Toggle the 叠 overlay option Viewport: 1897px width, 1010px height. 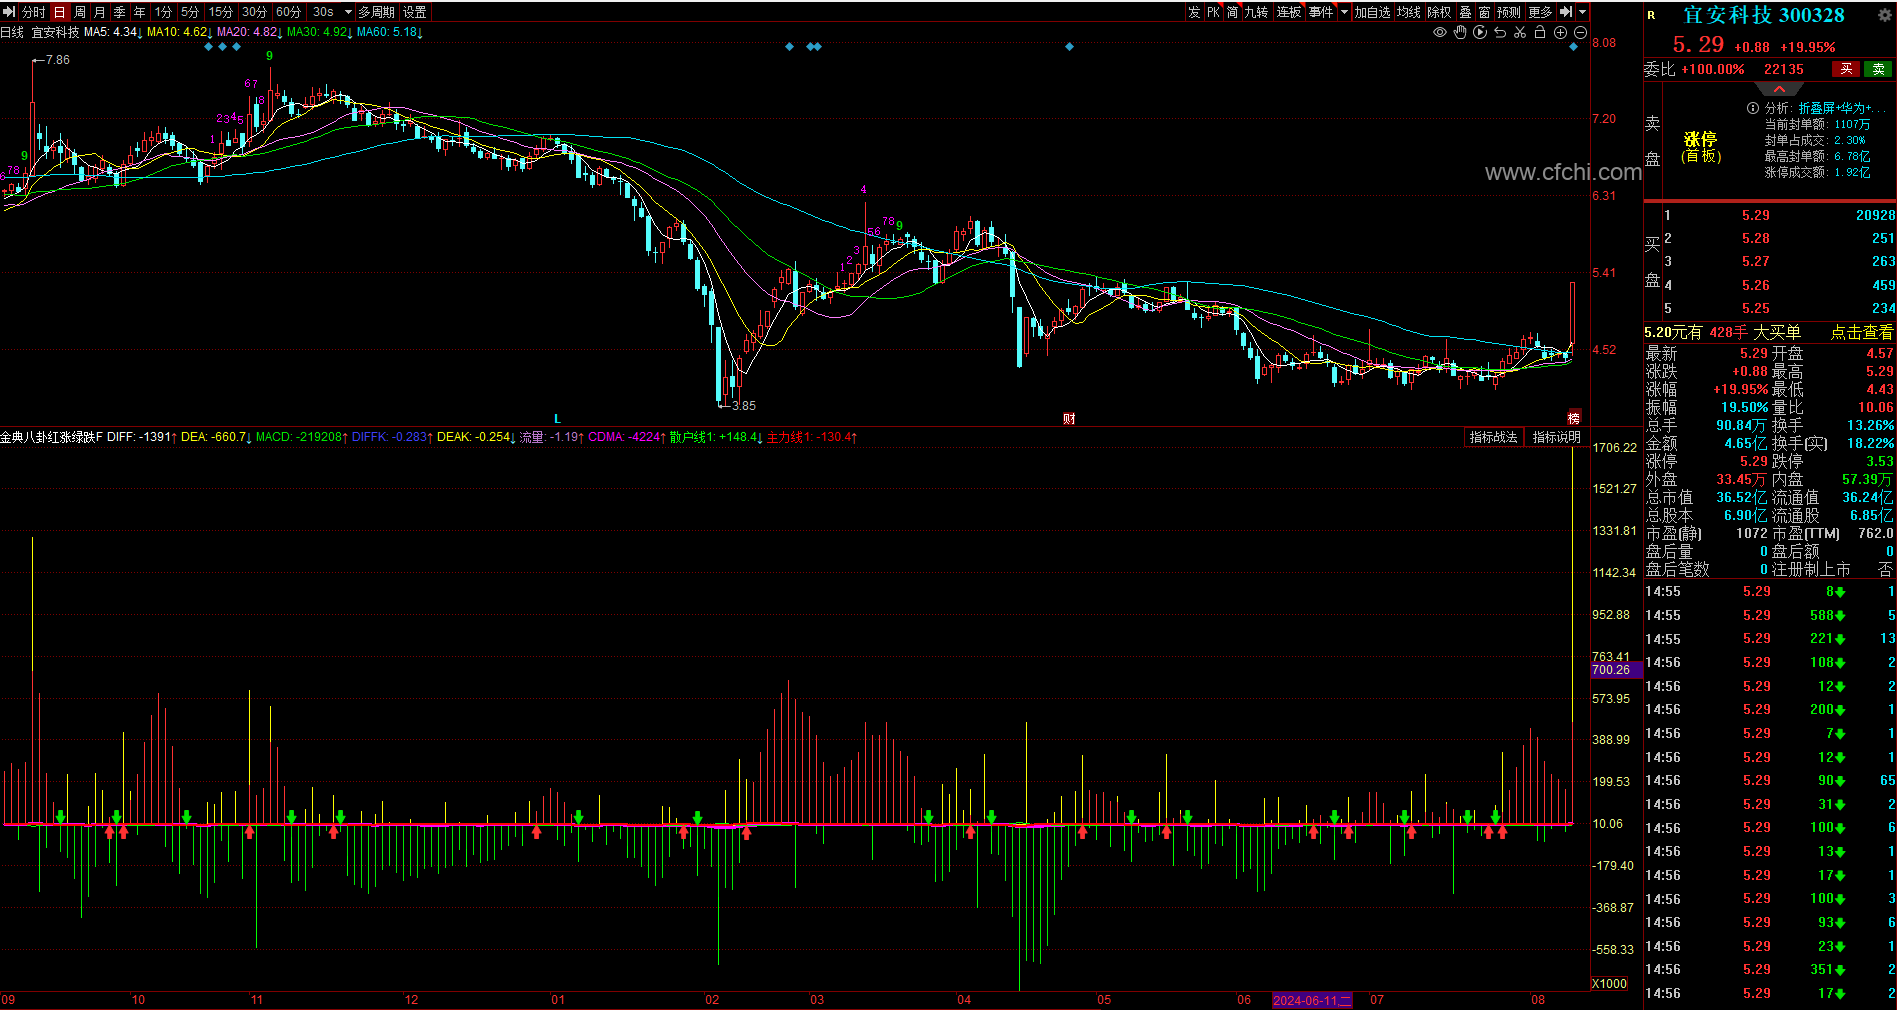coord(1465,12)
